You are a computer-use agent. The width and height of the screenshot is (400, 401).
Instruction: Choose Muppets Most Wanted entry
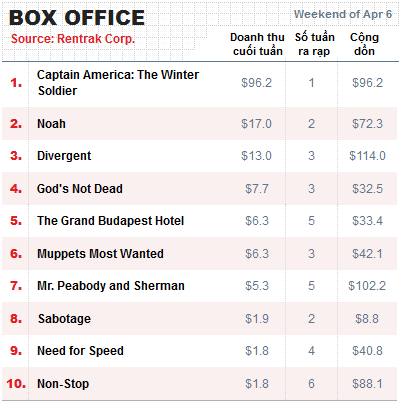pos(100,254)
